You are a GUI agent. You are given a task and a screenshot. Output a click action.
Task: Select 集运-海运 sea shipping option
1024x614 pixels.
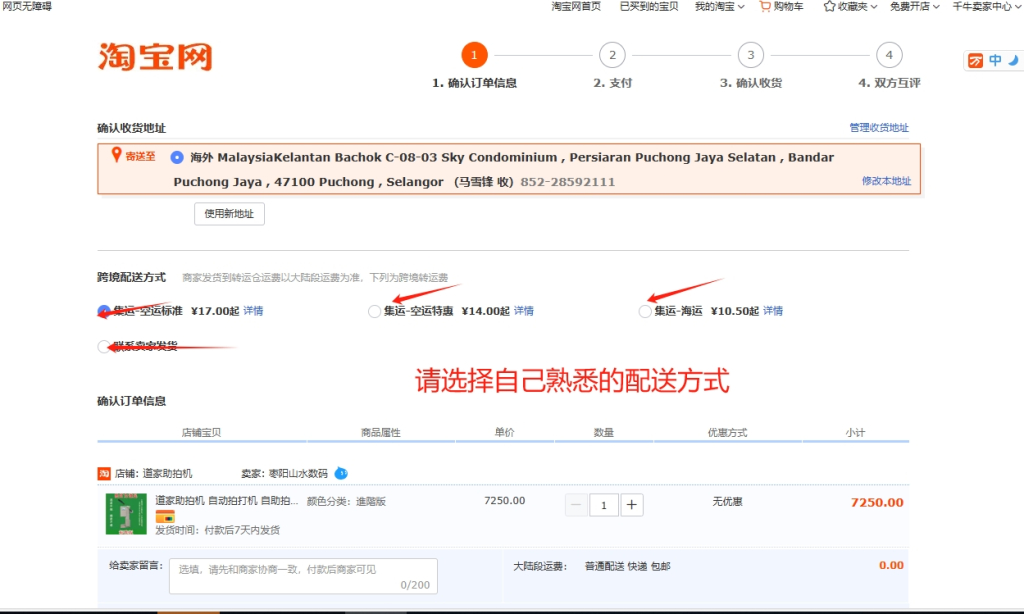pos(645,312)
